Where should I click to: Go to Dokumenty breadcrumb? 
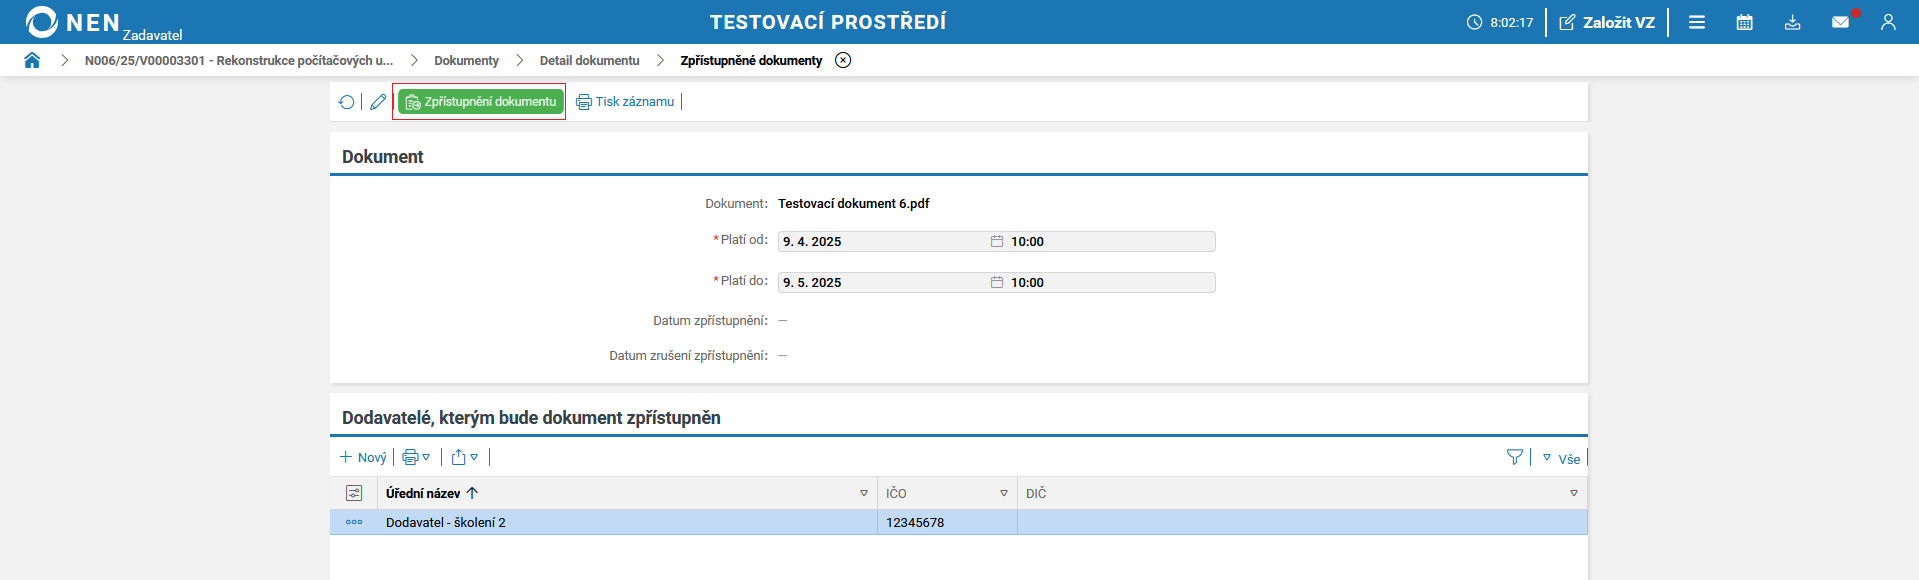pyautogui.click(x=466, y=61)
